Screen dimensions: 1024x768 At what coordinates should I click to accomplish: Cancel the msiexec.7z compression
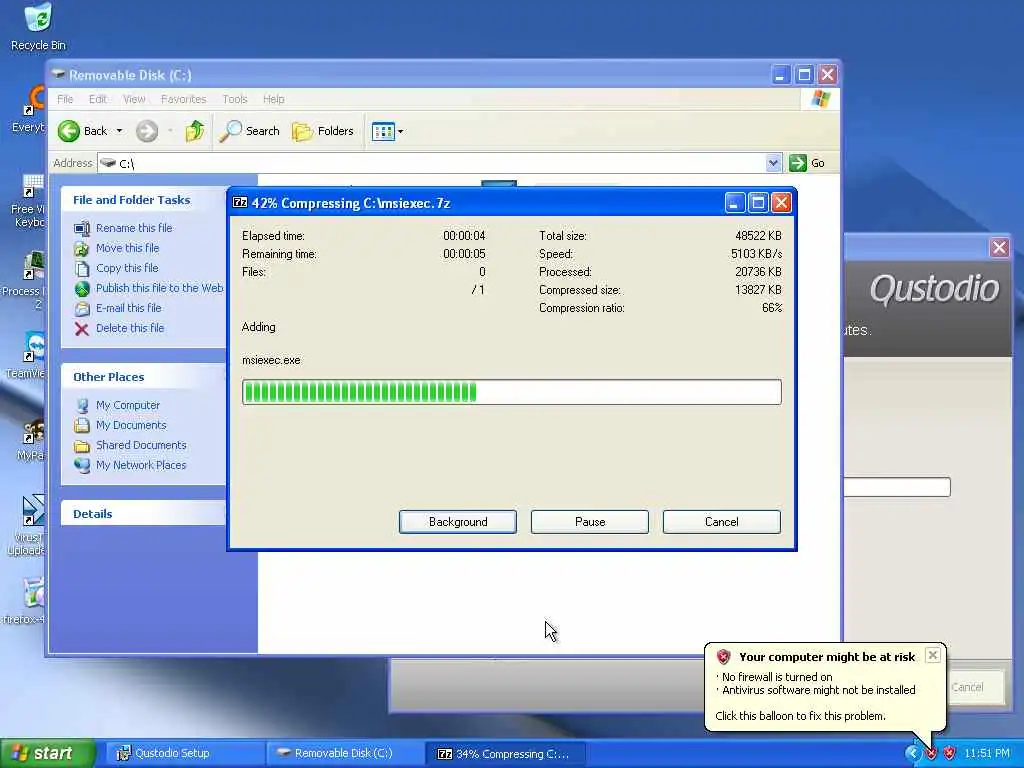[x=722, y=522]
